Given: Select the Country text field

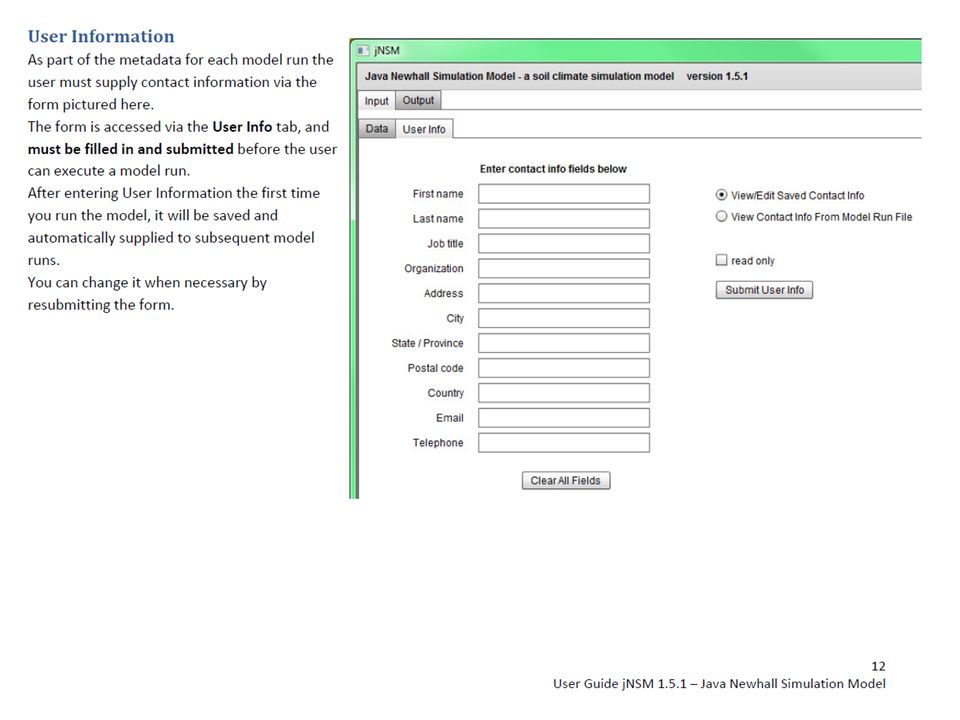Looking at the screenshot, I should (x=564, y=393).
